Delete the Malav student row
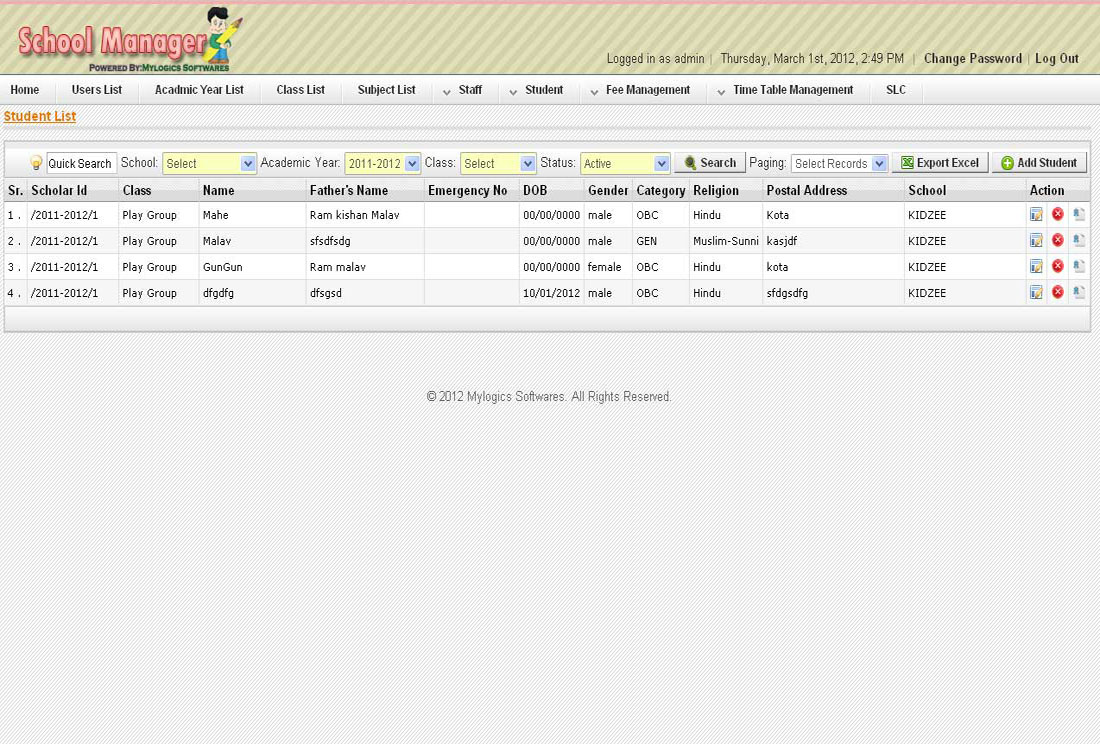 pyautogui.click(x=1058, y=241)
